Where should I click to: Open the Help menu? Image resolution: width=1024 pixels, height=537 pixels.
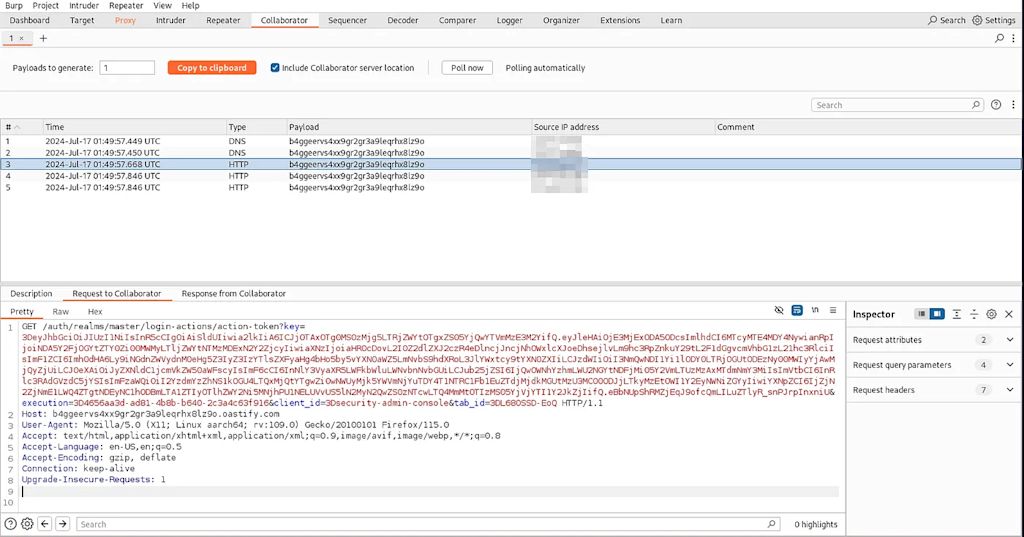[191, 5]
